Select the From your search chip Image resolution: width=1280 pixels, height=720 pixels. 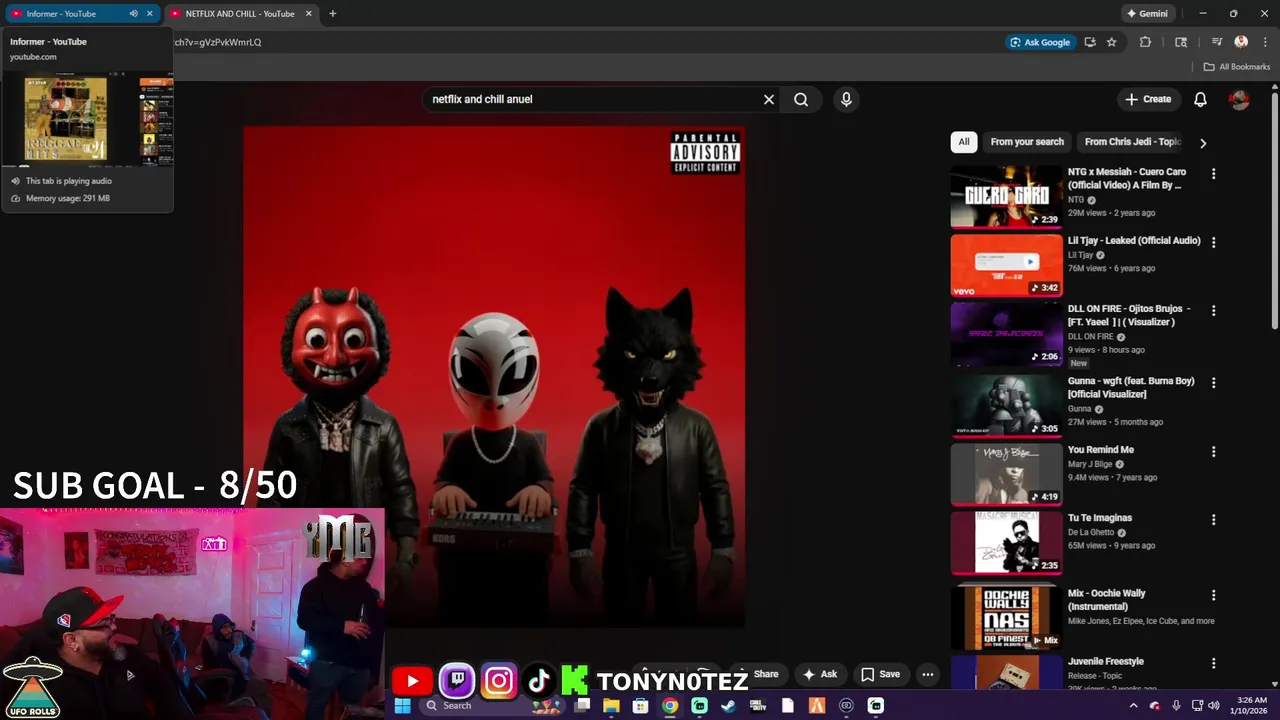[1027, 142]
